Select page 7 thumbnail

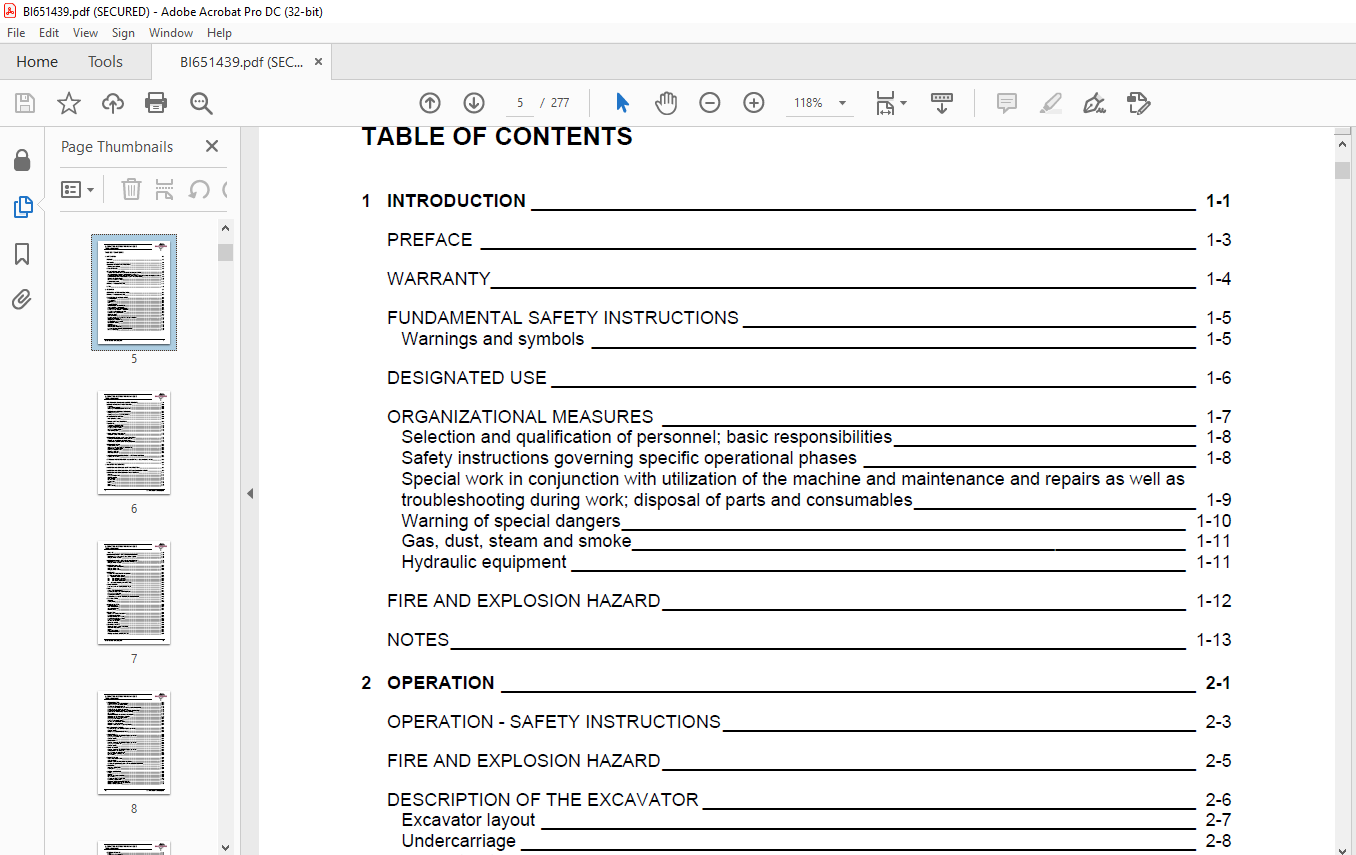134,593
